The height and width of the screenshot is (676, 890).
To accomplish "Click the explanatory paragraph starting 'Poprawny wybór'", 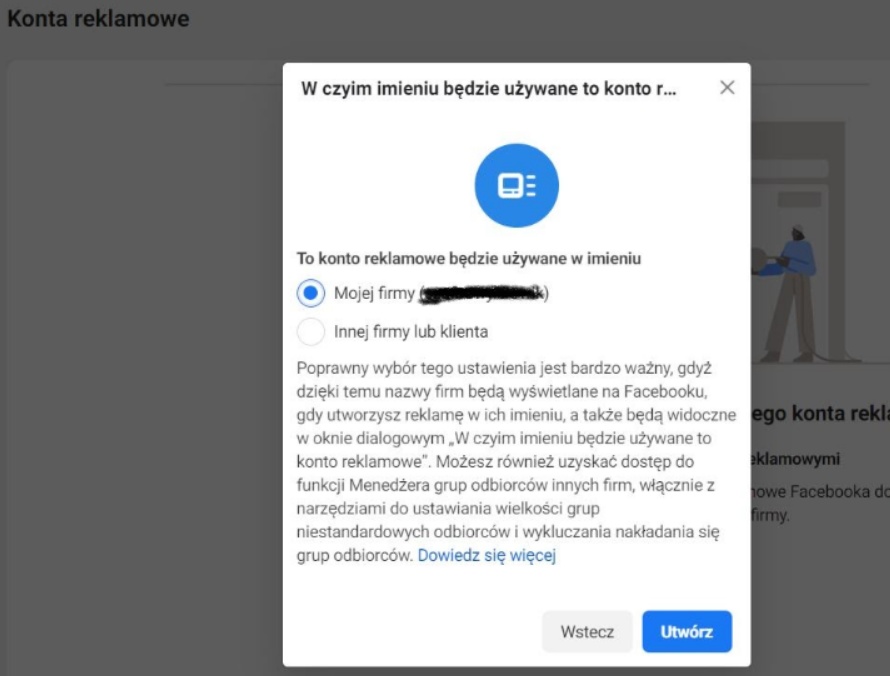I will (516, 461).
